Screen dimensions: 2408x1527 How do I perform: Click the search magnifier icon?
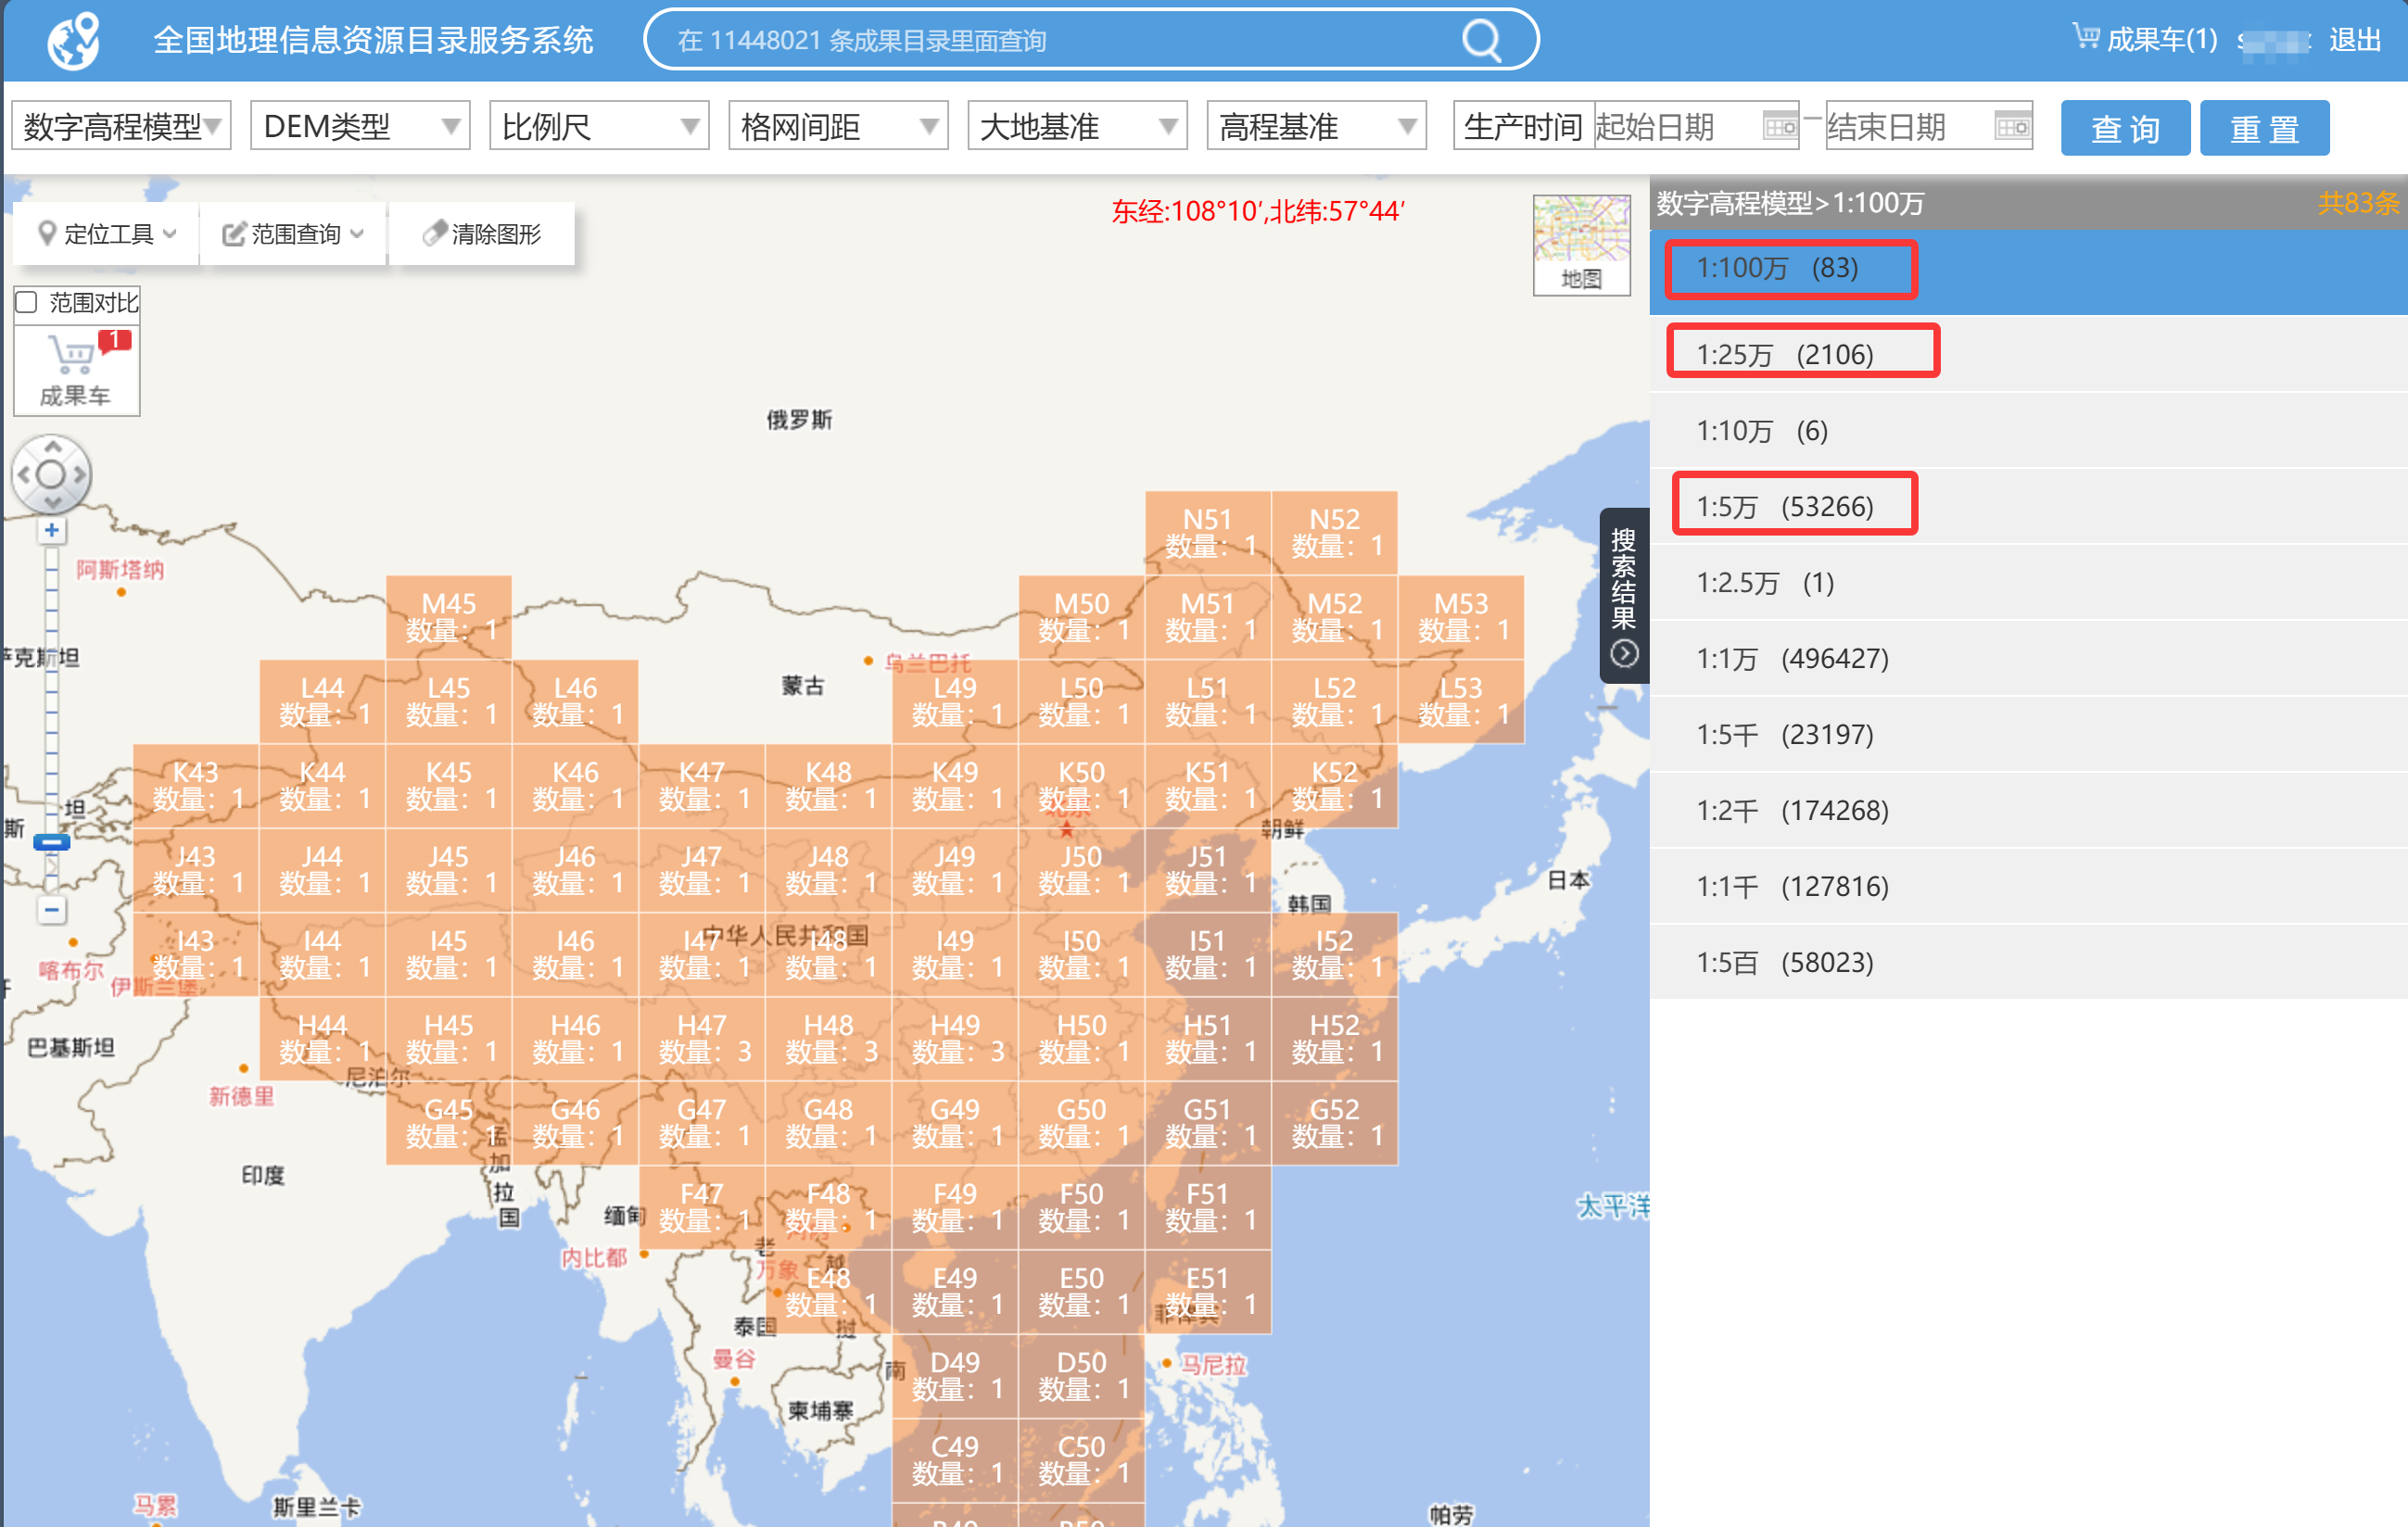pos(1480,41)
